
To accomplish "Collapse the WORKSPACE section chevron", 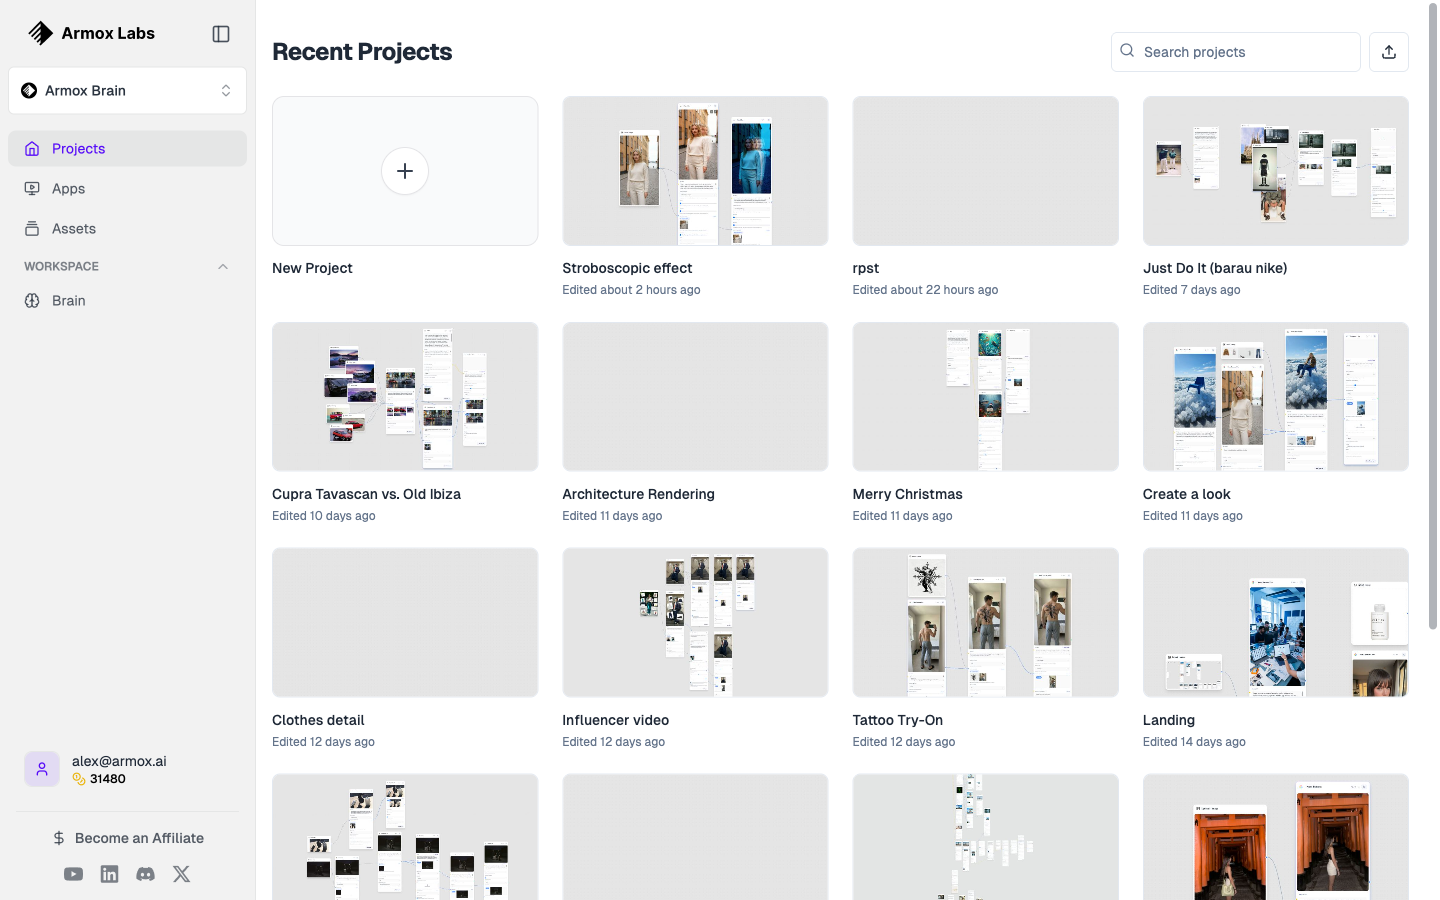I will (223, 267).
